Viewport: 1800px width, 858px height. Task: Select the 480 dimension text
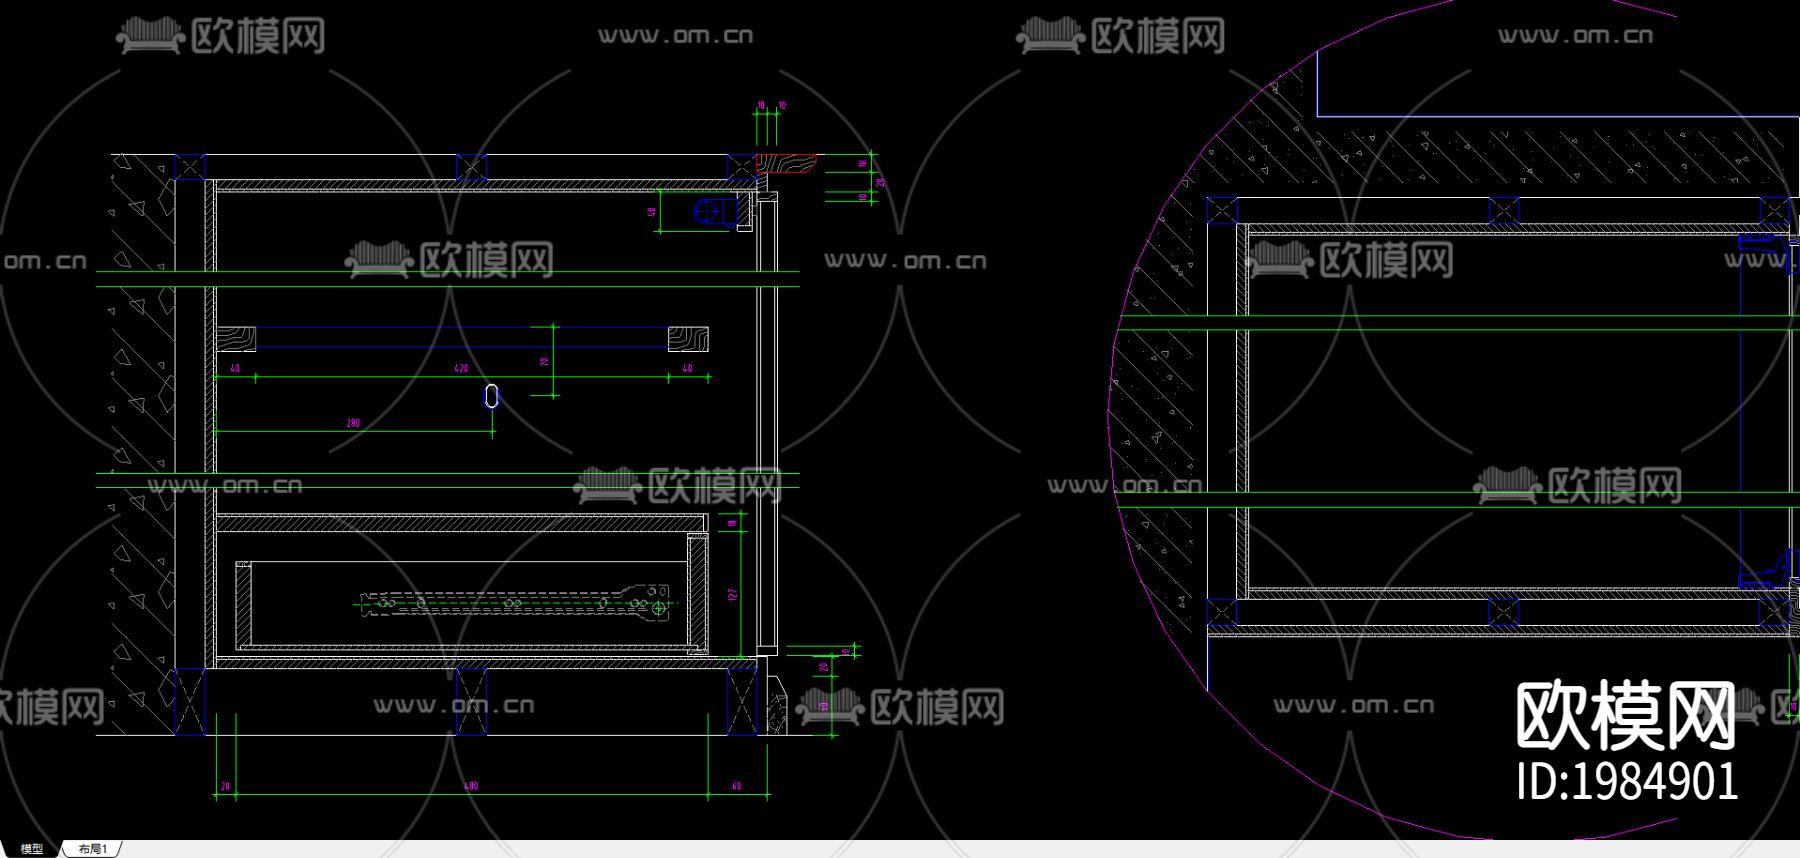click(x=471, y=786)
